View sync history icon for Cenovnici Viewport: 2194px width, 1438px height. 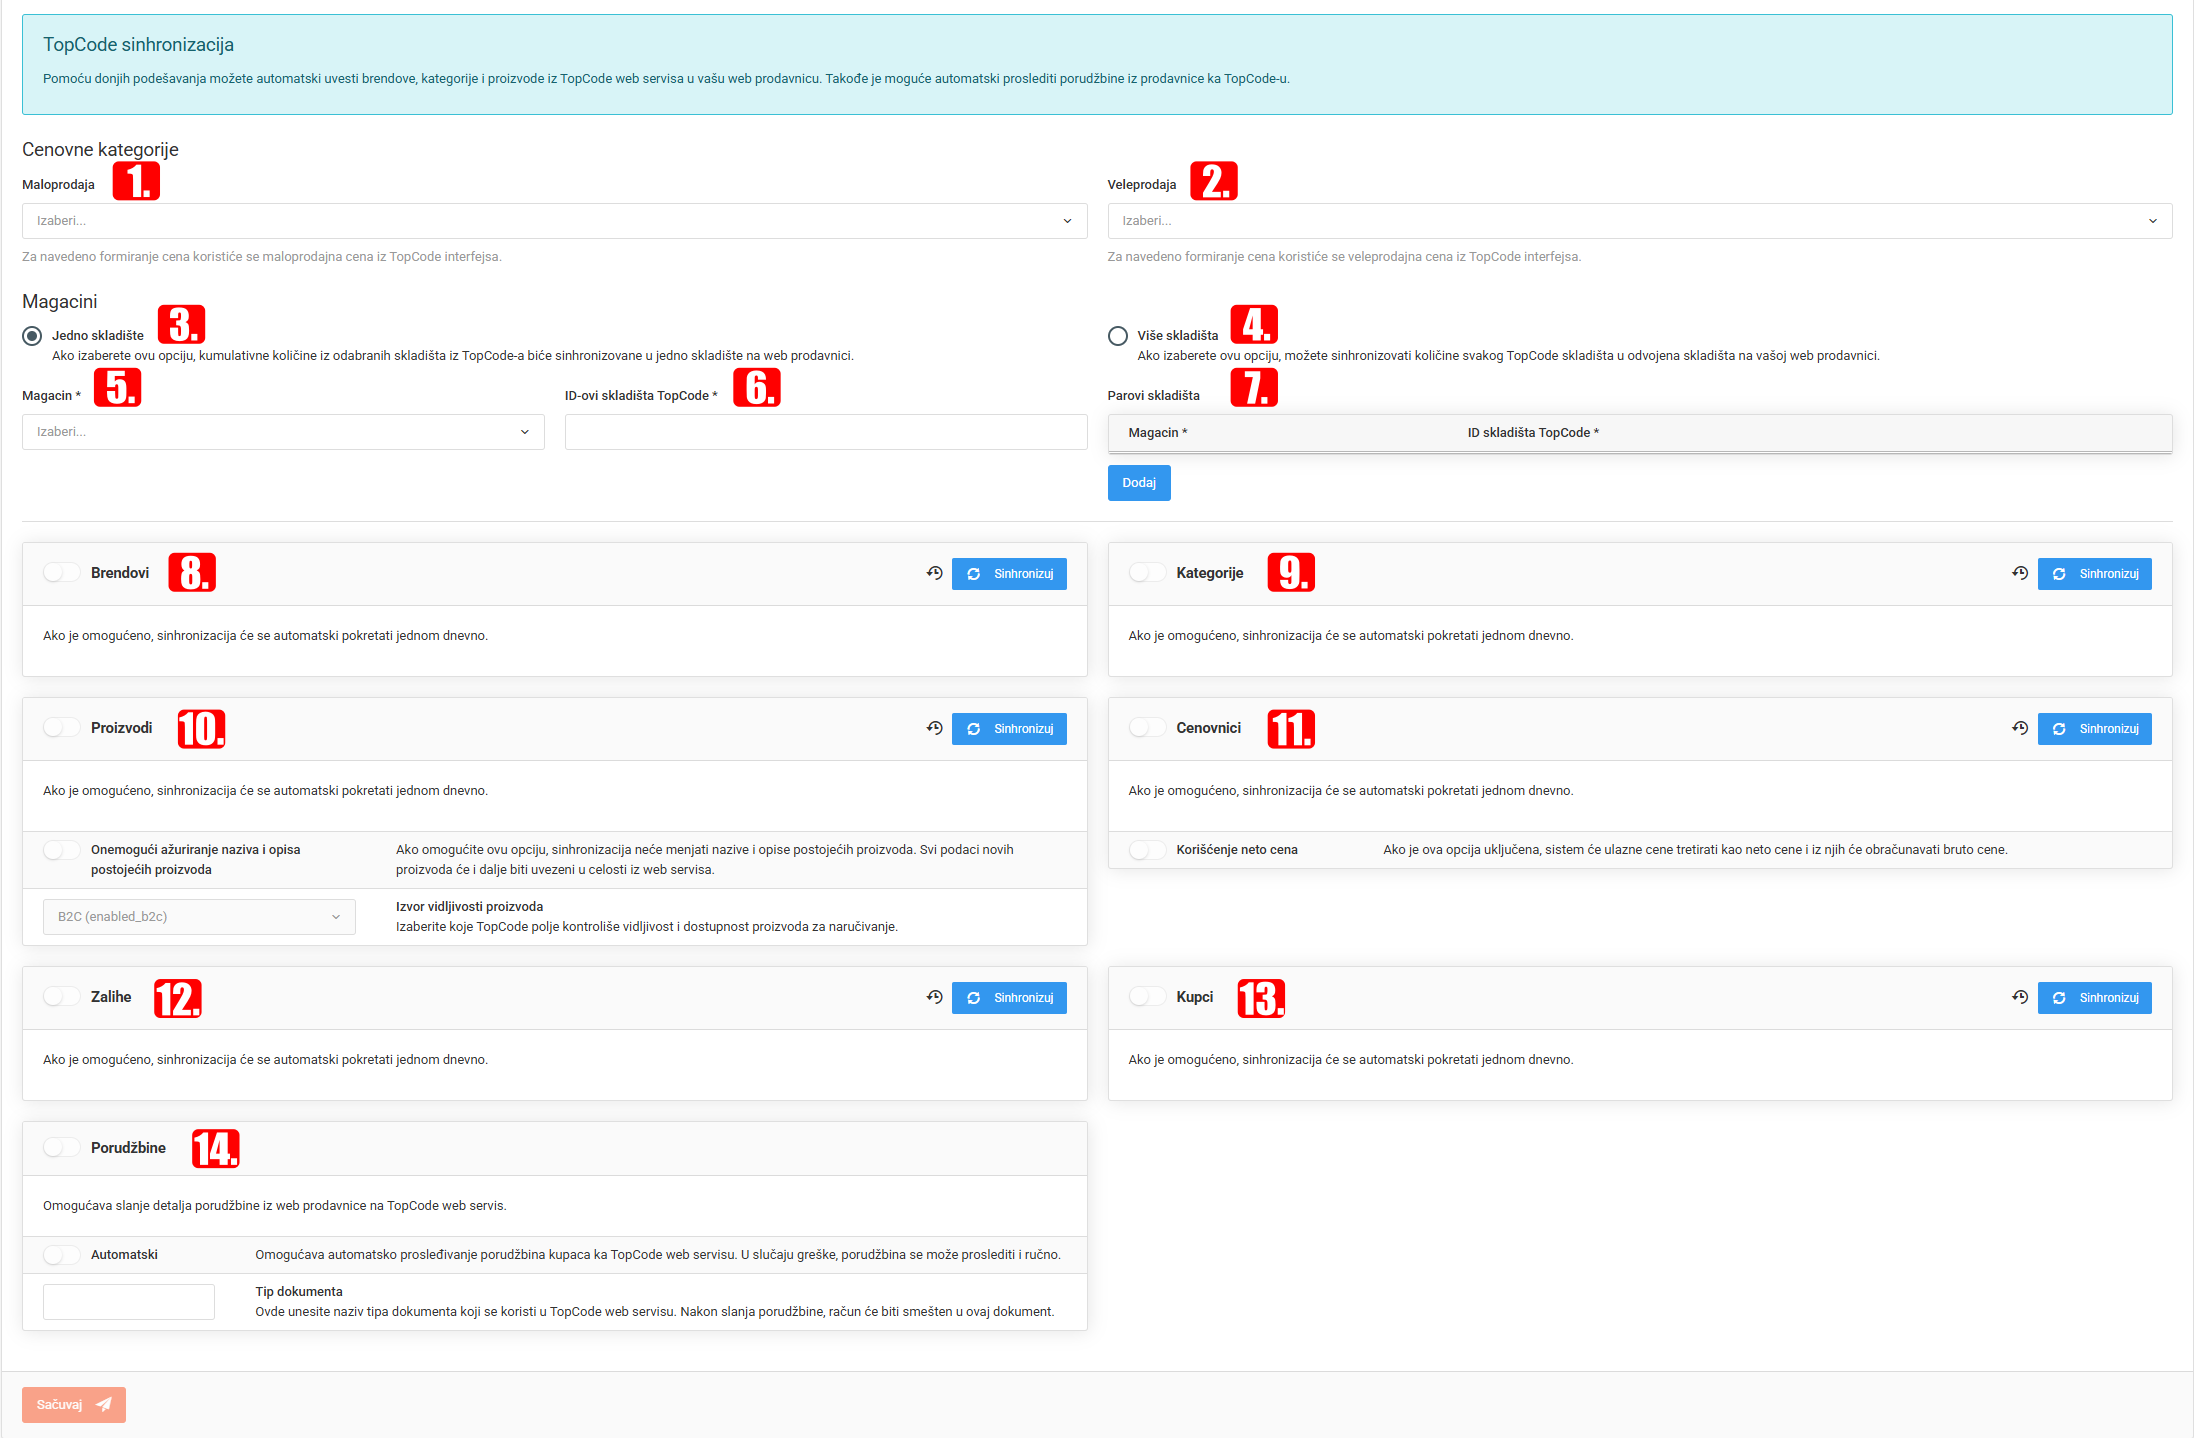2020,728
